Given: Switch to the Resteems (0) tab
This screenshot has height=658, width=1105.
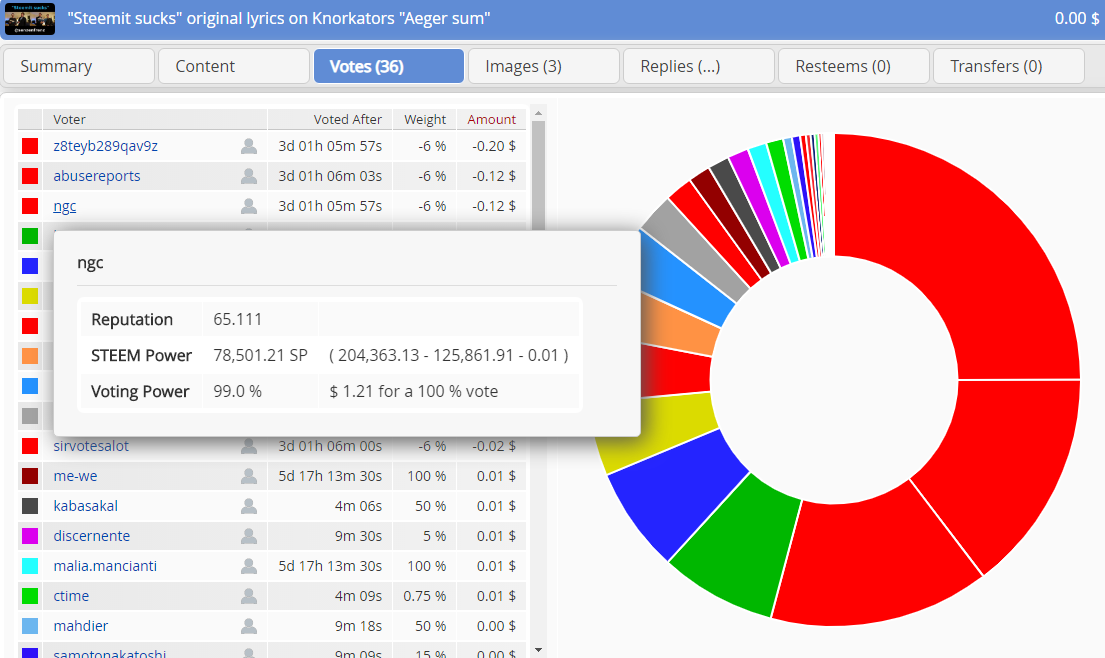Looking at the screenshot, I should pos(854,66).
